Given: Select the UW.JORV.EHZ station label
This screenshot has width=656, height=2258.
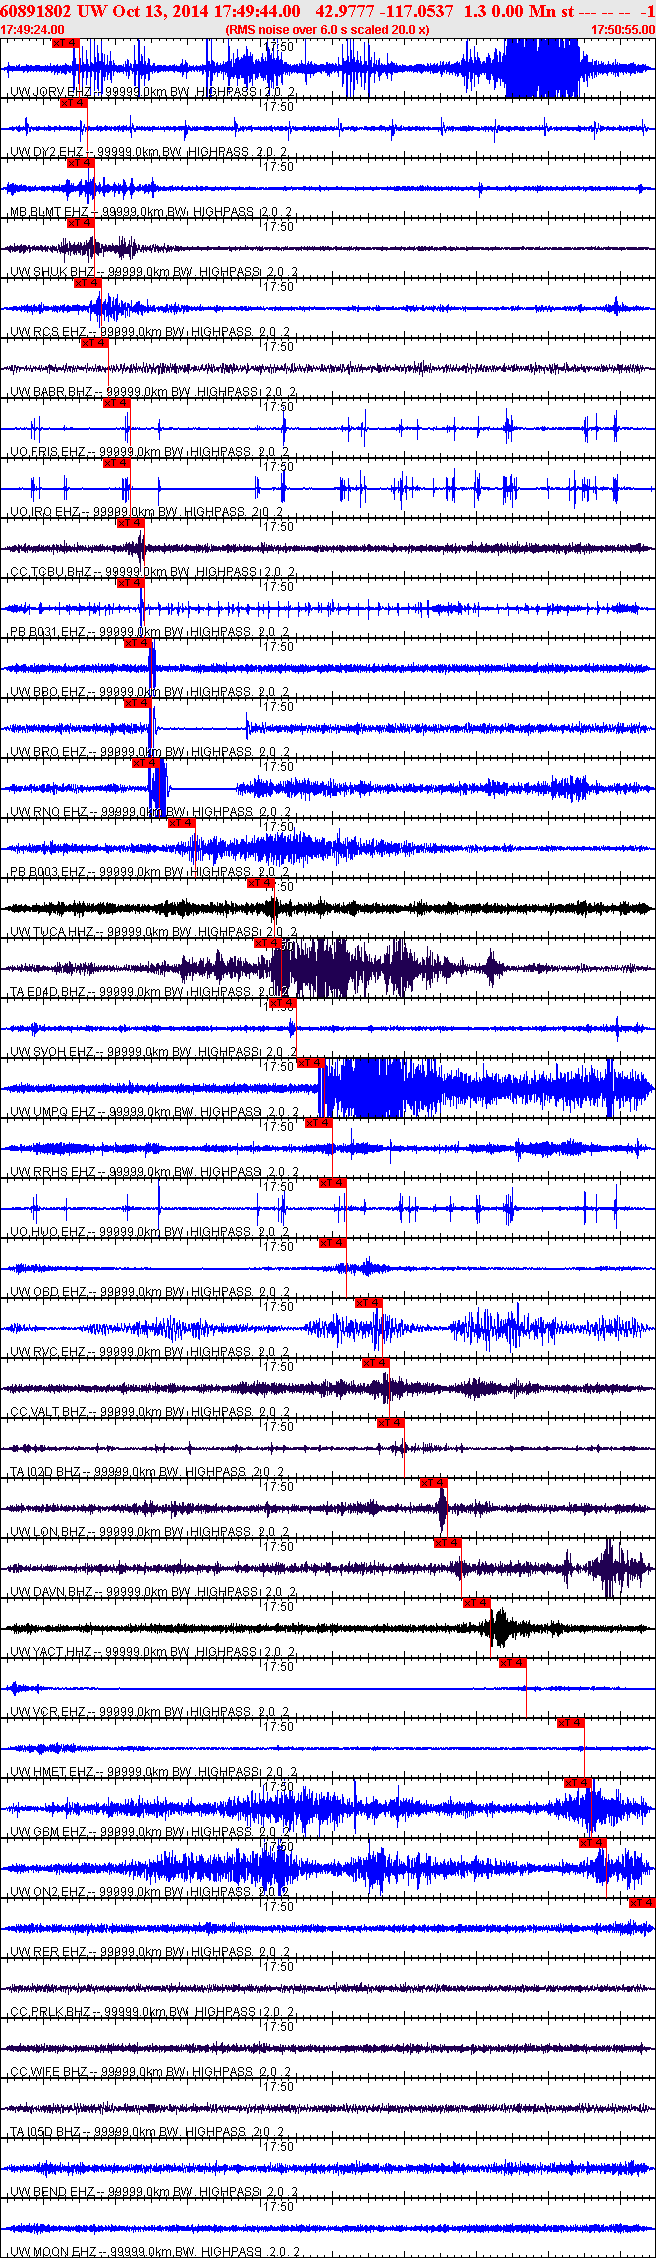Looking at the screenshot, I should pos(50,92).
